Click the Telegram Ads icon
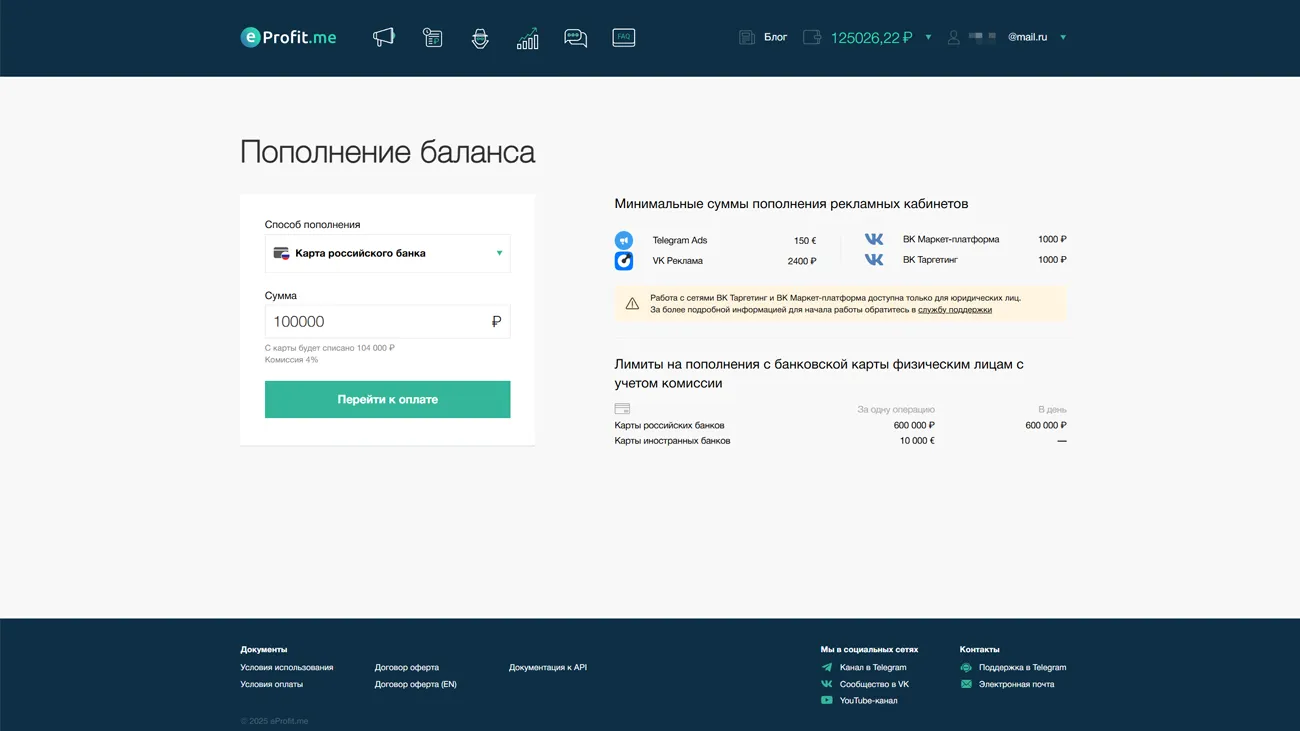This screenshot has height=731, width=1300. (624, 241)
